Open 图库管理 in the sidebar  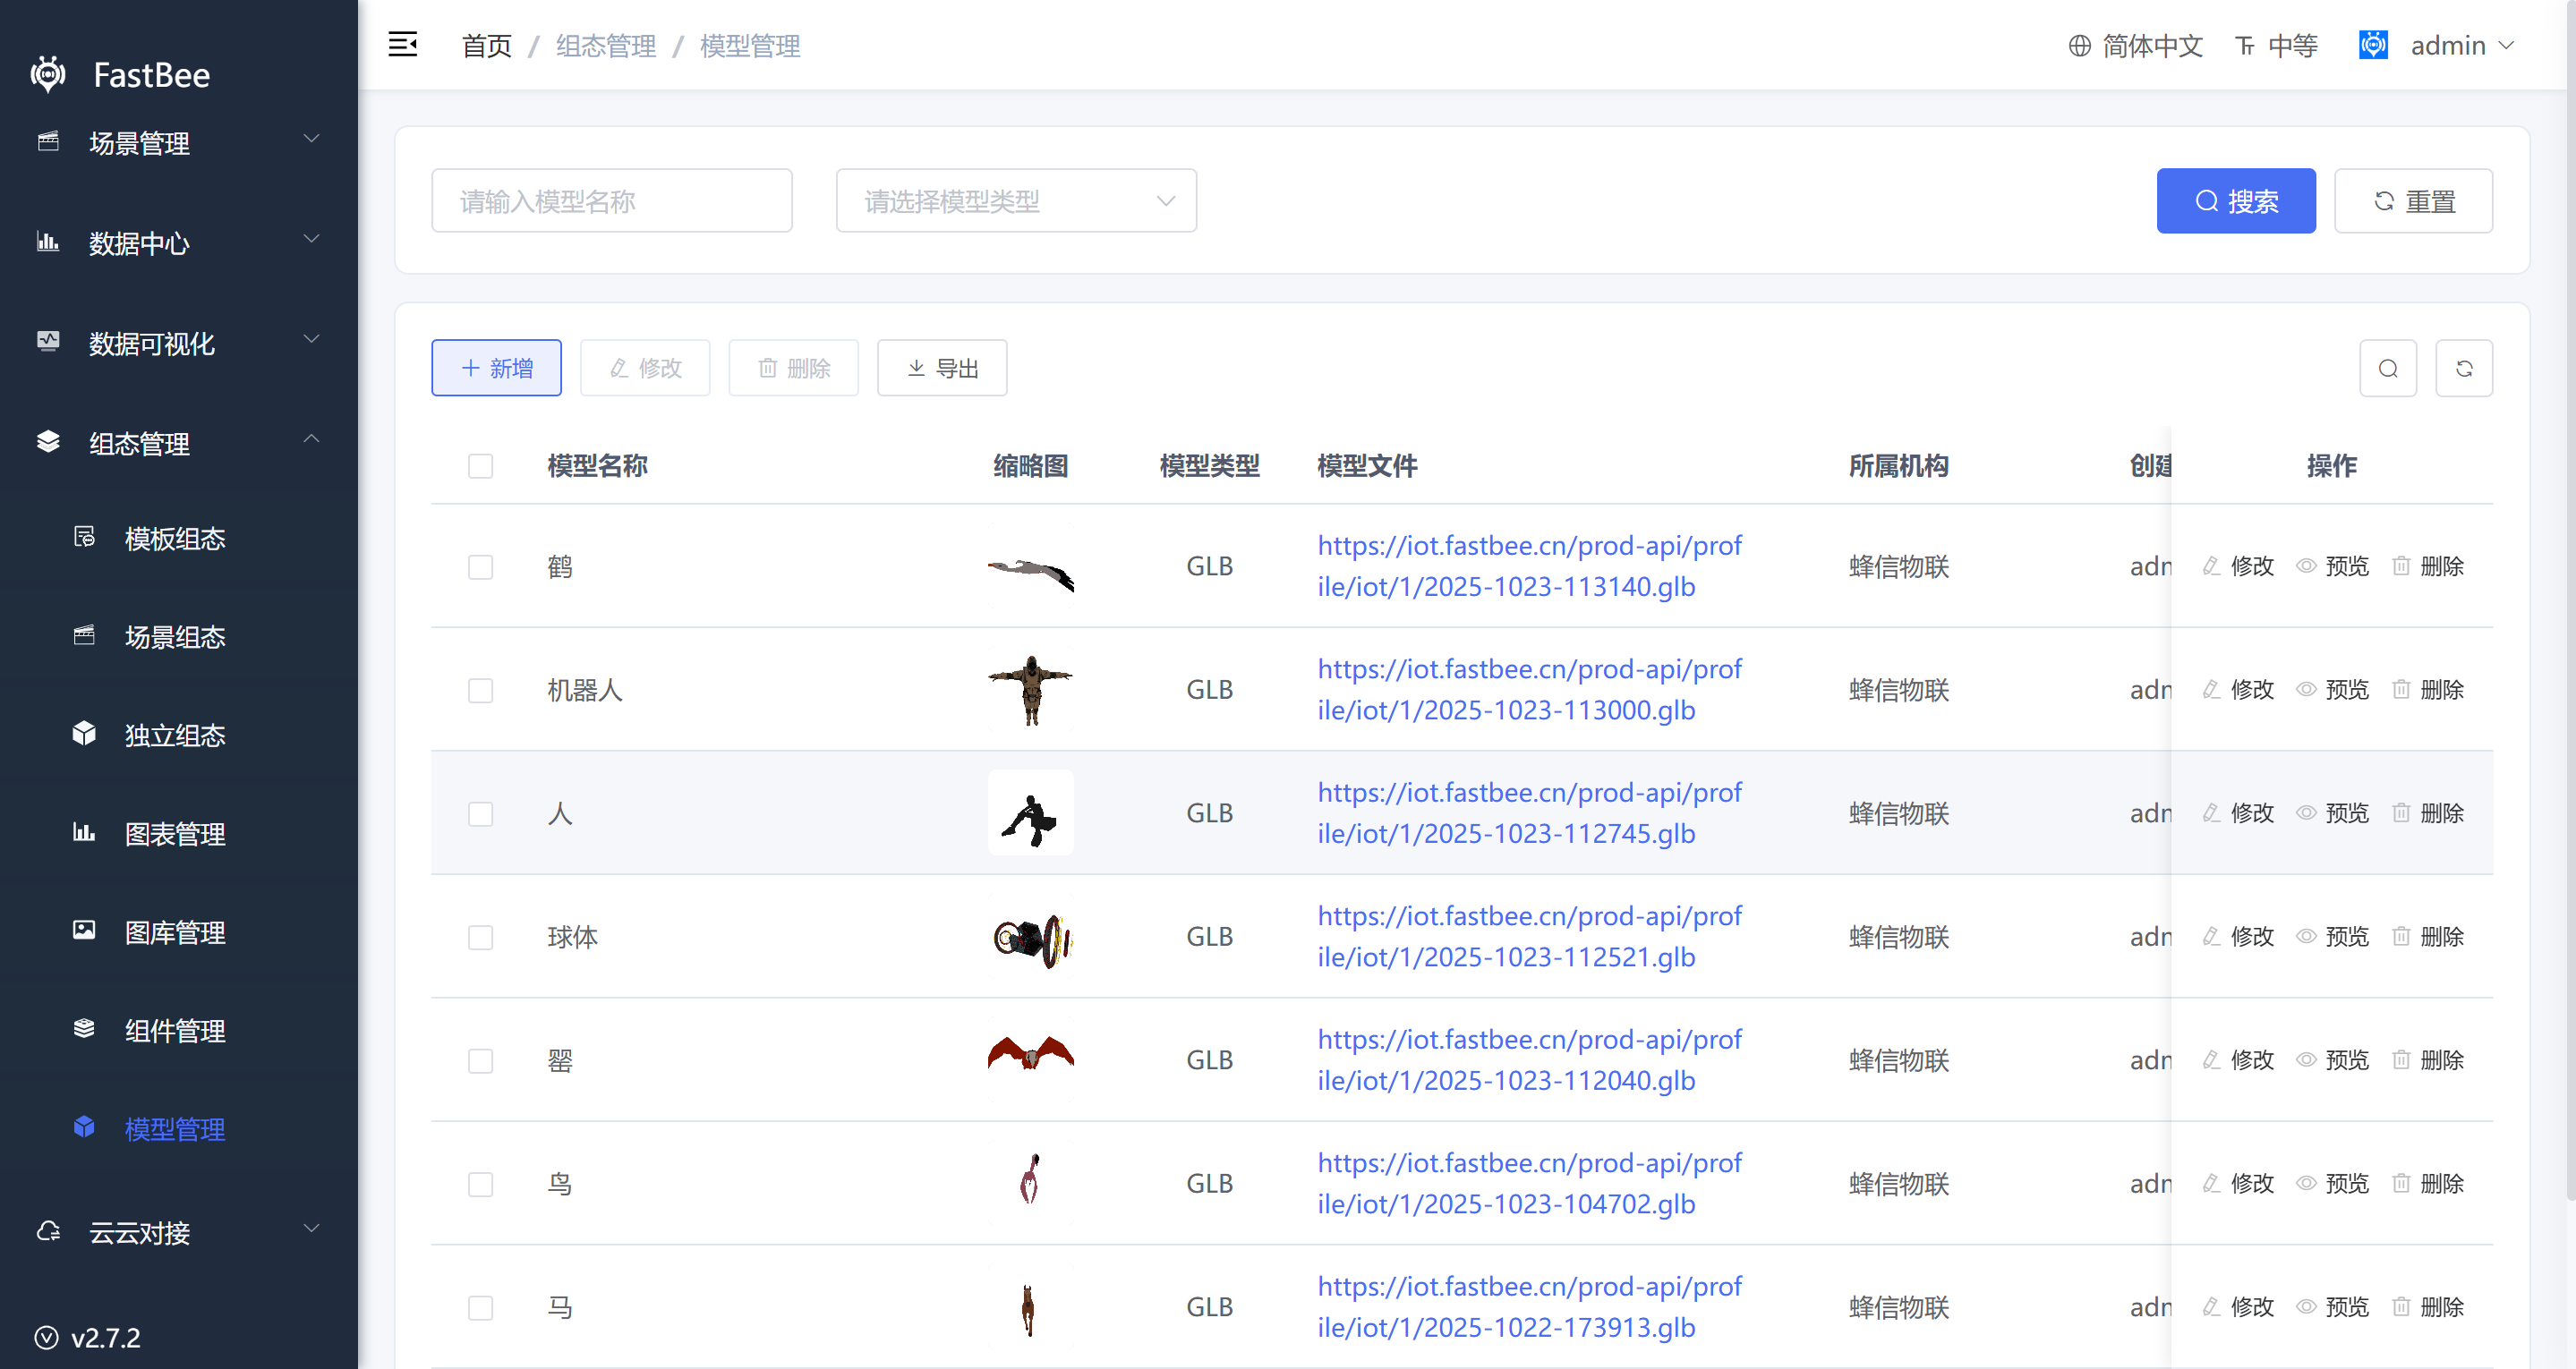coord(174,932)
